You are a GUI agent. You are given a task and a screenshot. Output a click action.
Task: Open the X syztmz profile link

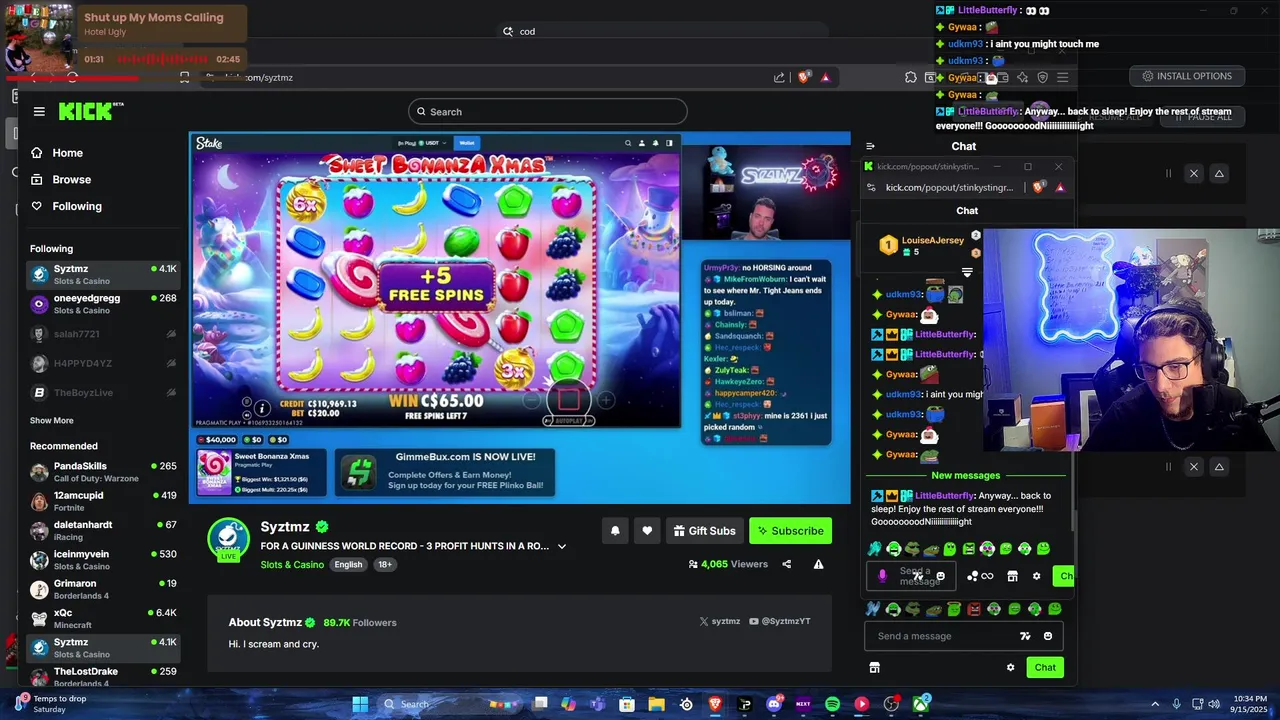pyautogui.click(x=720, y=621)
